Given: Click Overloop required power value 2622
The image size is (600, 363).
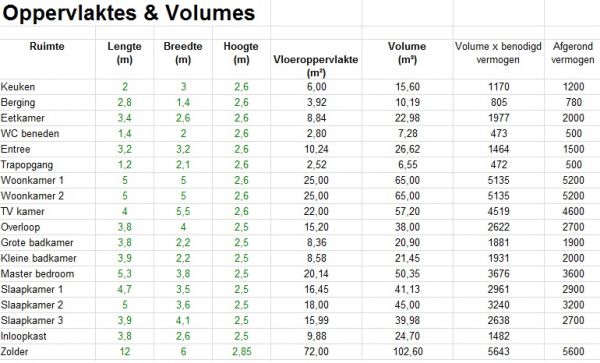Looking at the screenshot, I should click(x=498, y=227).
